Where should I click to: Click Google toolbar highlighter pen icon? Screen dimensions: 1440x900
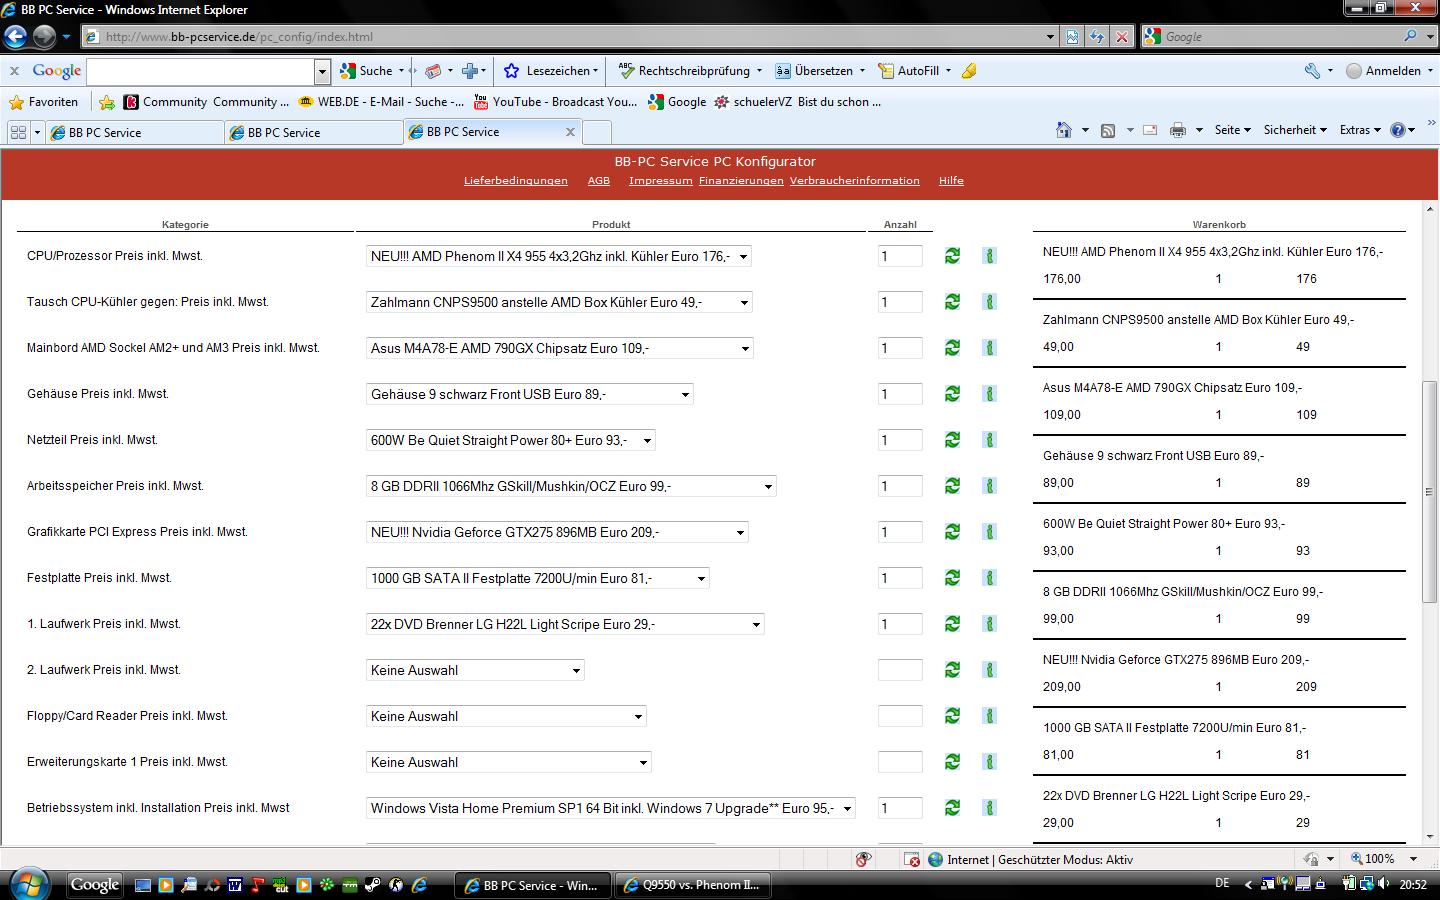click(969, 71)
